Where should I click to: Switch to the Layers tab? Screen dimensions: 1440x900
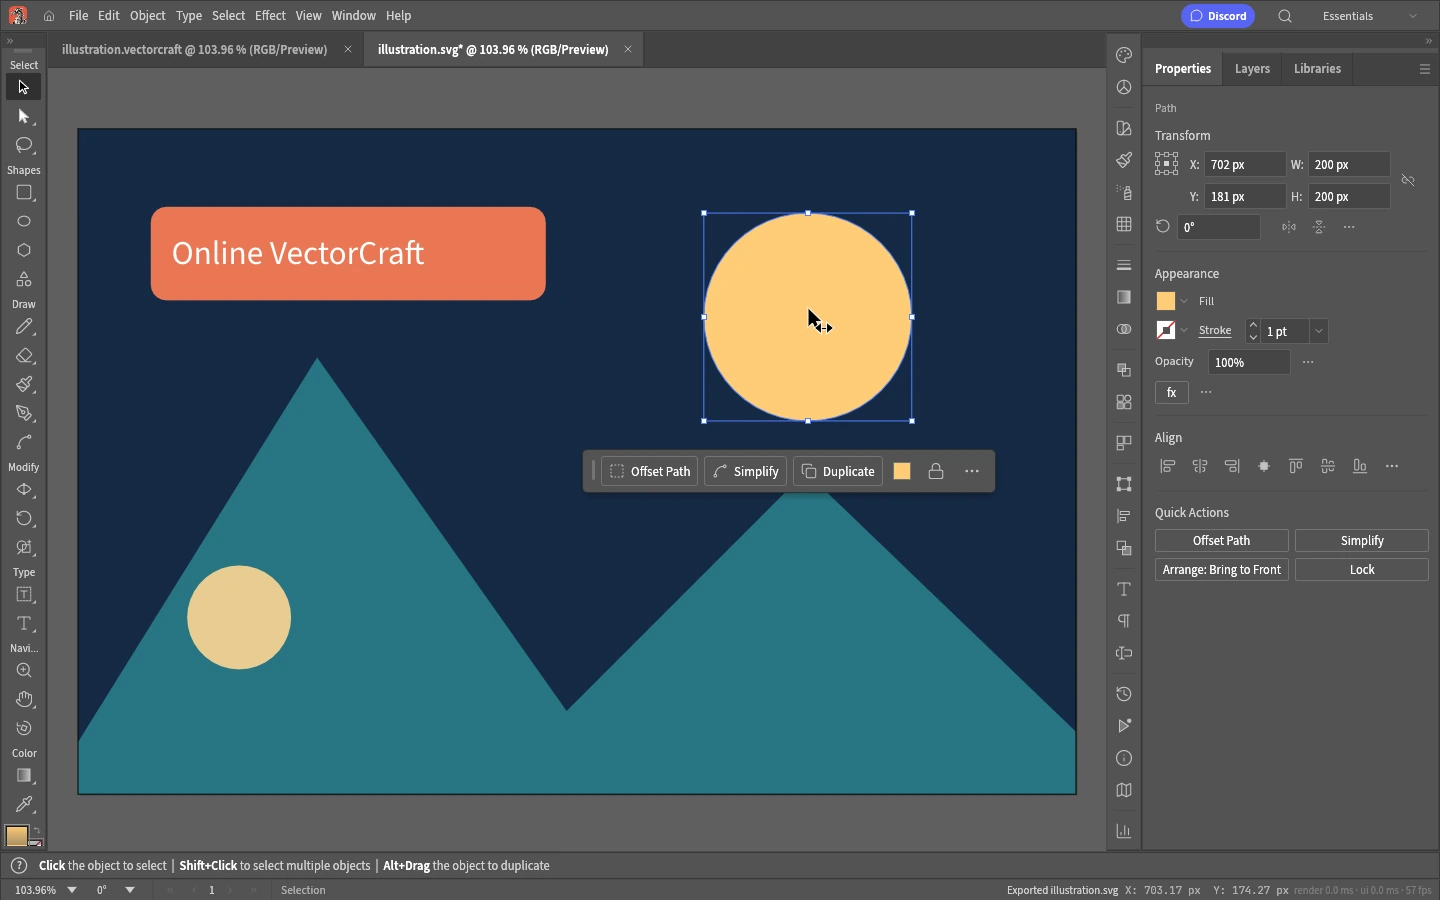[x=1252, y=69]
